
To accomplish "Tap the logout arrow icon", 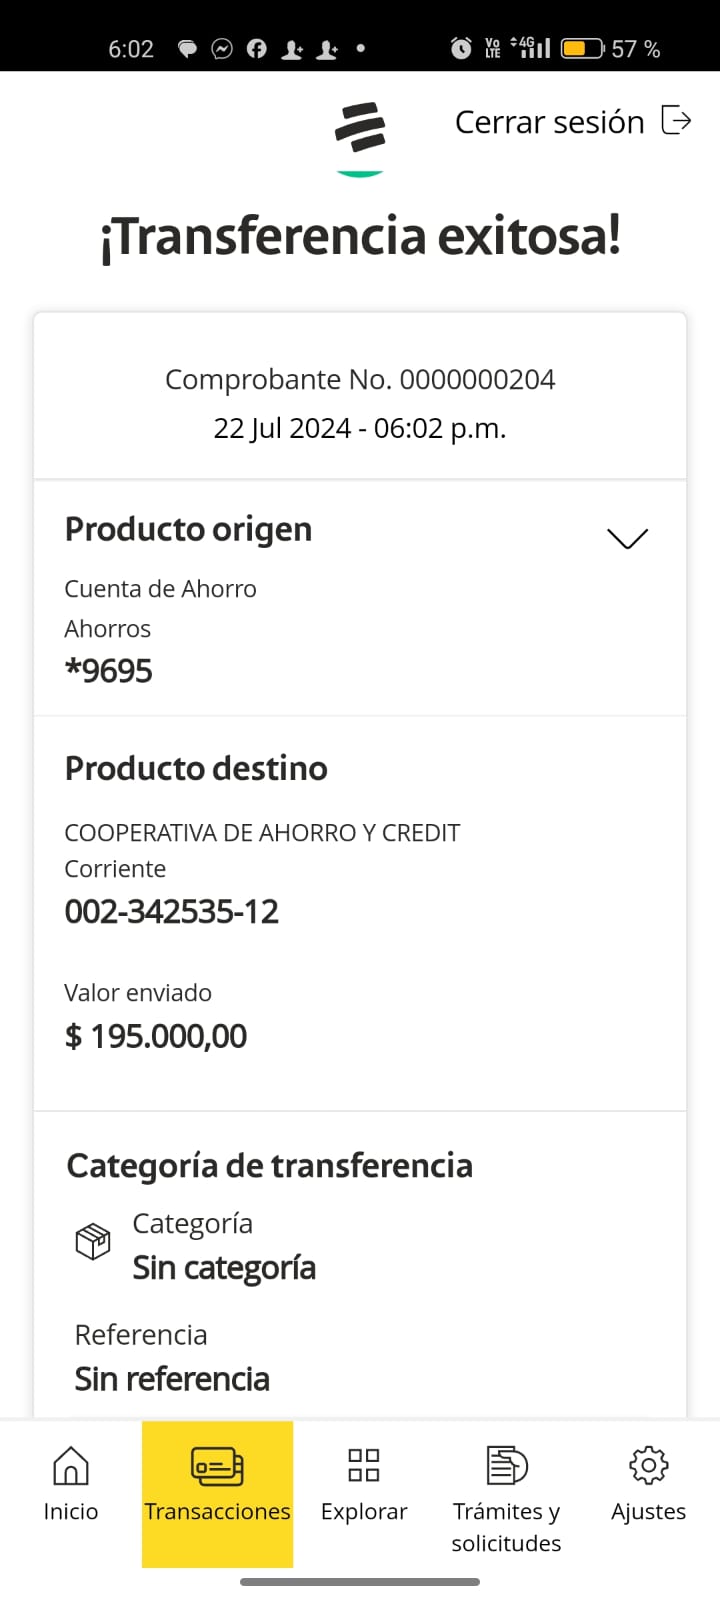I will coord(677,121).
